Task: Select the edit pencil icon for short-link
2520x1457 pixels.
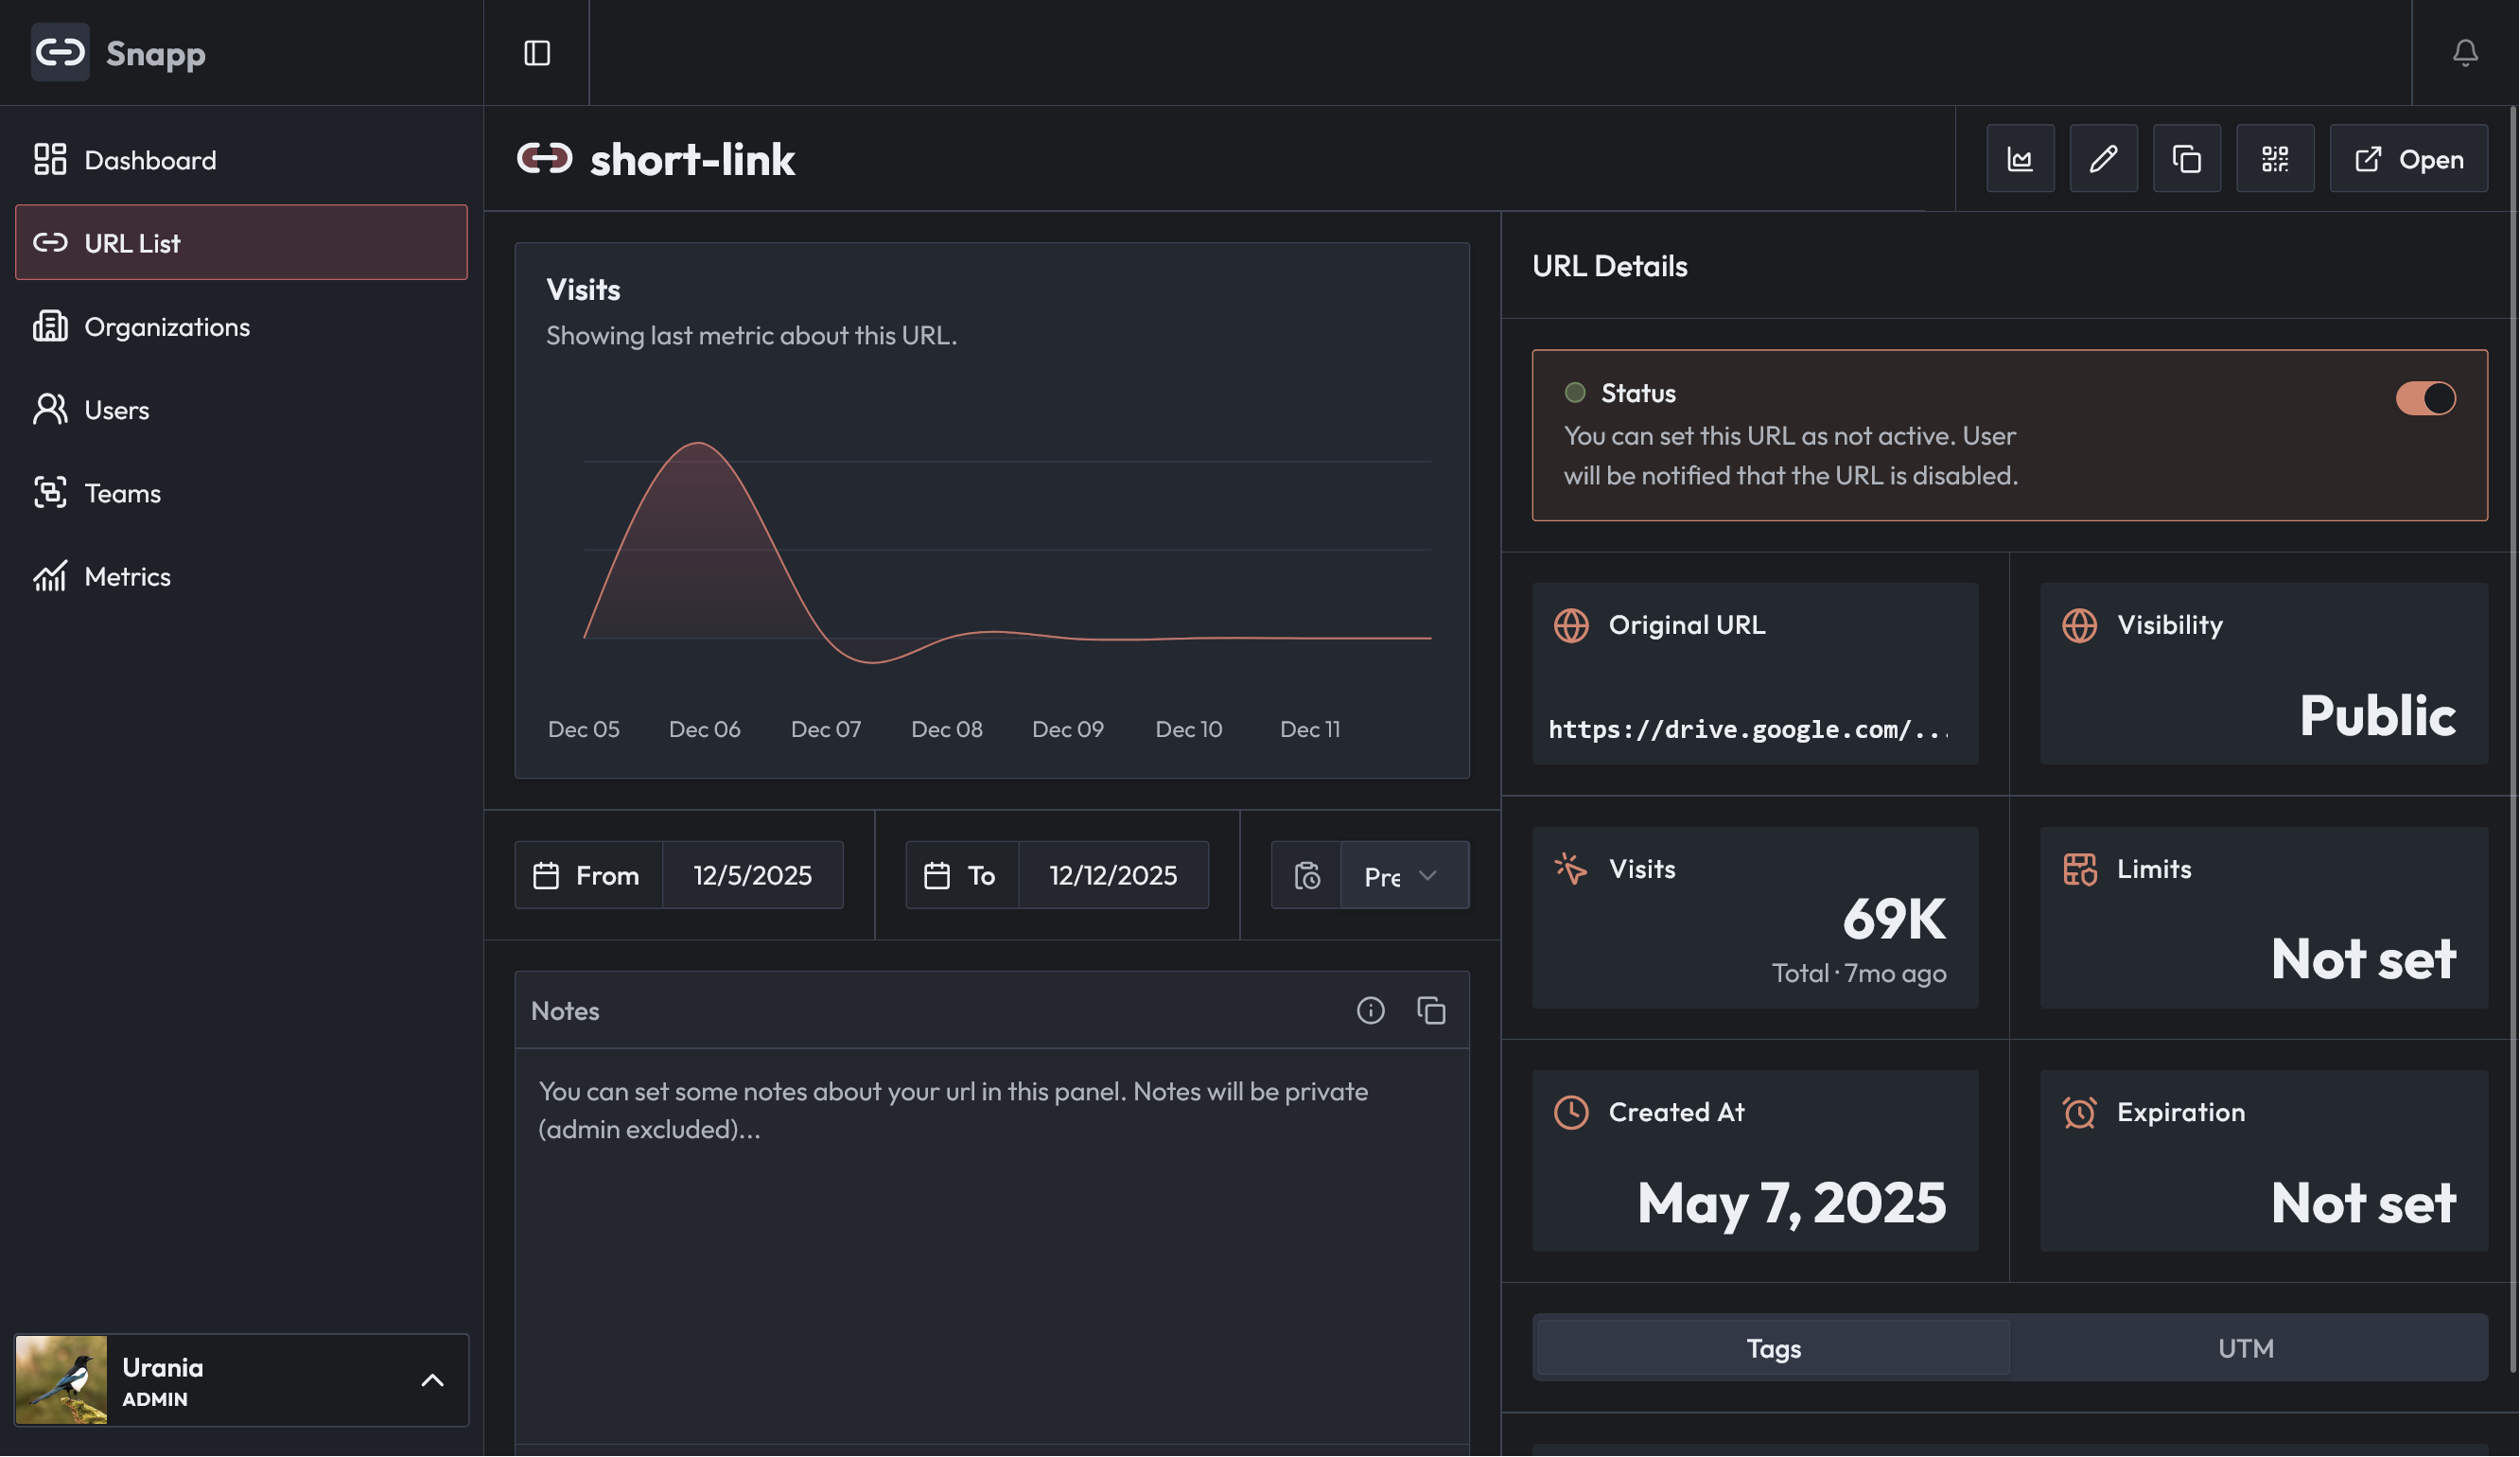Action: [2103, 158]
